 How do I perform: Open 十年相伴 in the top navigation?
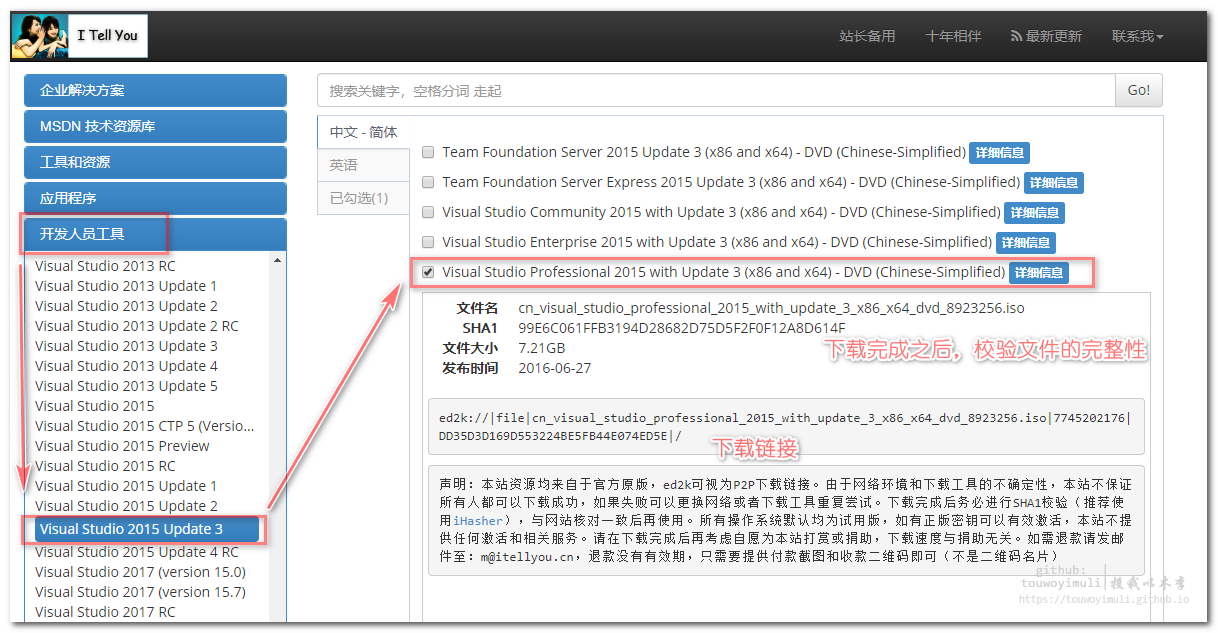point(953,36)
